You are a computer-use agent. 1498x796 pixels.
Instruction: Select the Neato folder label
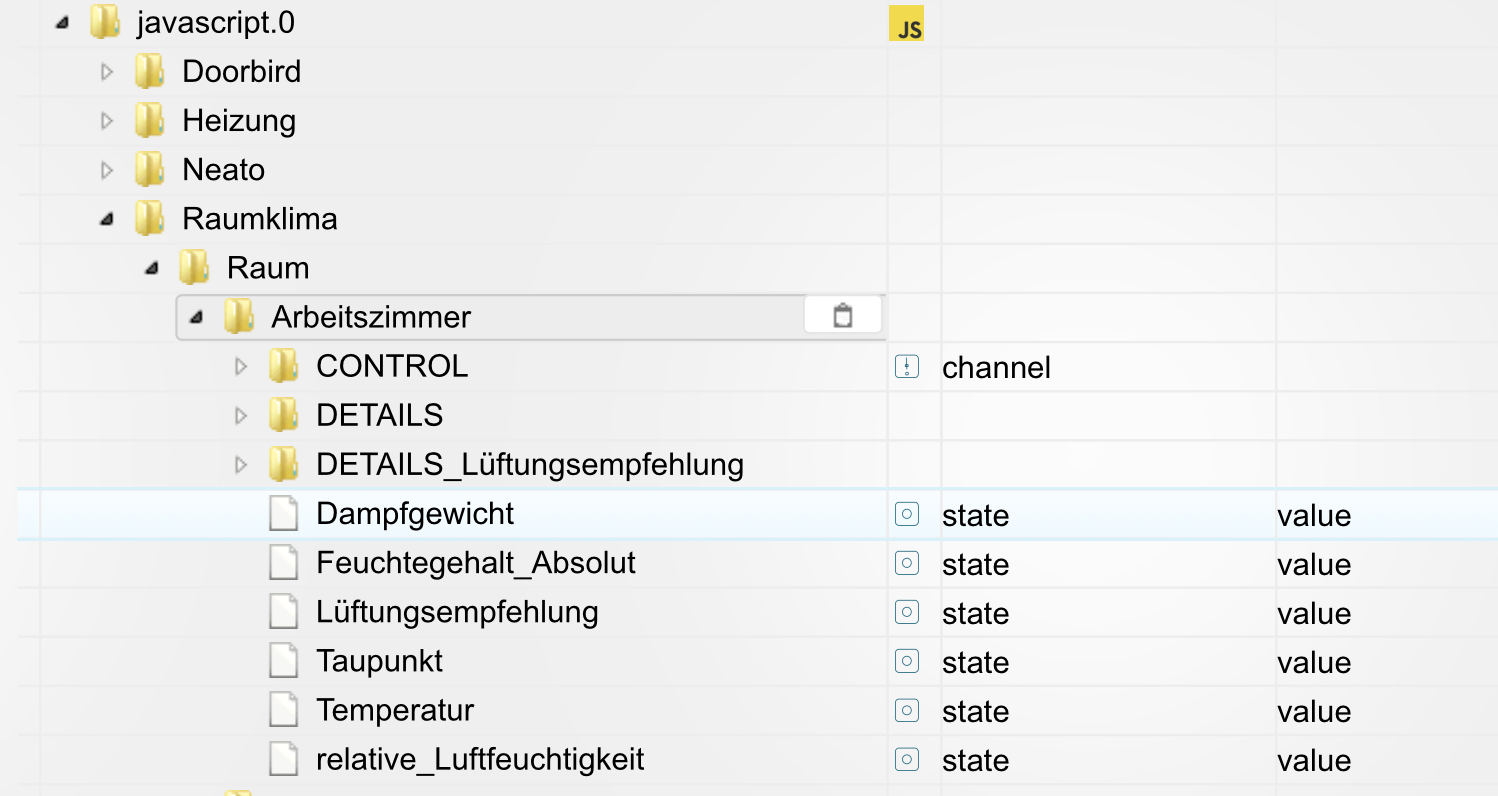point(223,170)
